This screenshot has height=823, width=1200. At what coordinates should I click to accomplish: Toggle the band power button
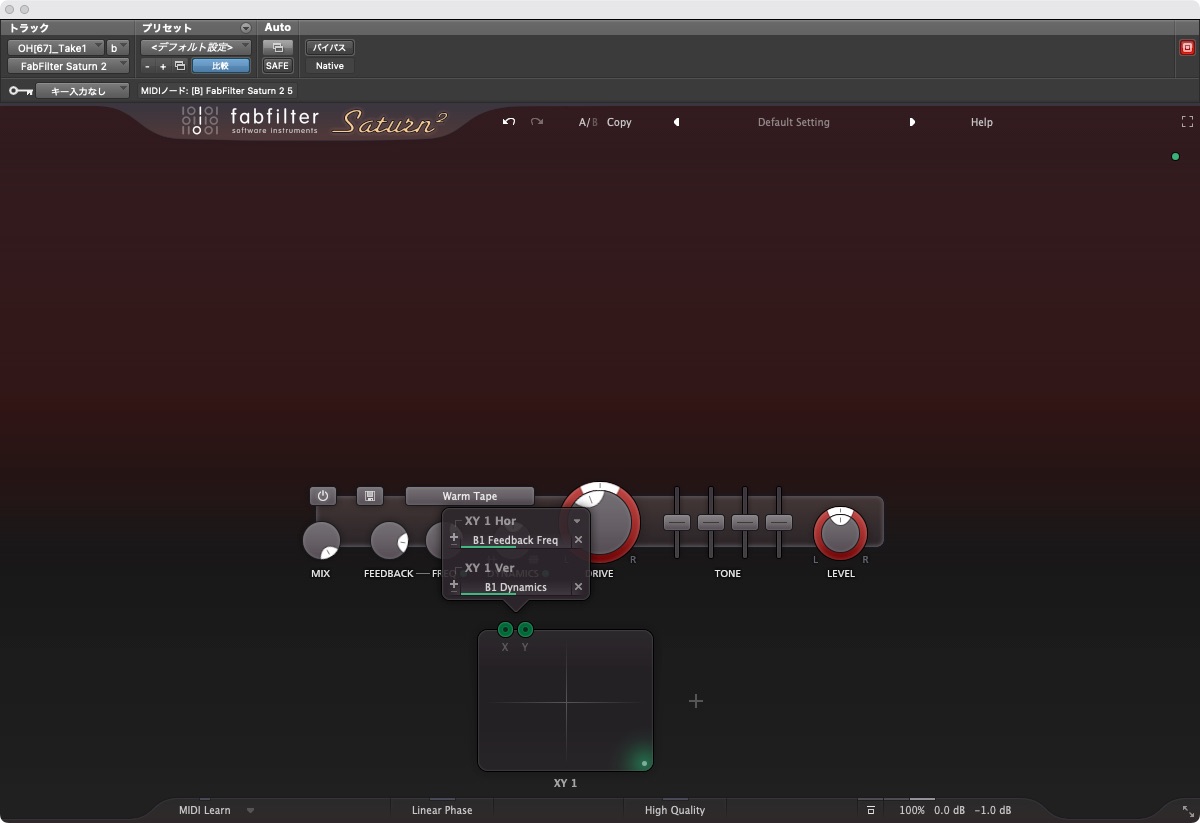click(x=323, y=496)
